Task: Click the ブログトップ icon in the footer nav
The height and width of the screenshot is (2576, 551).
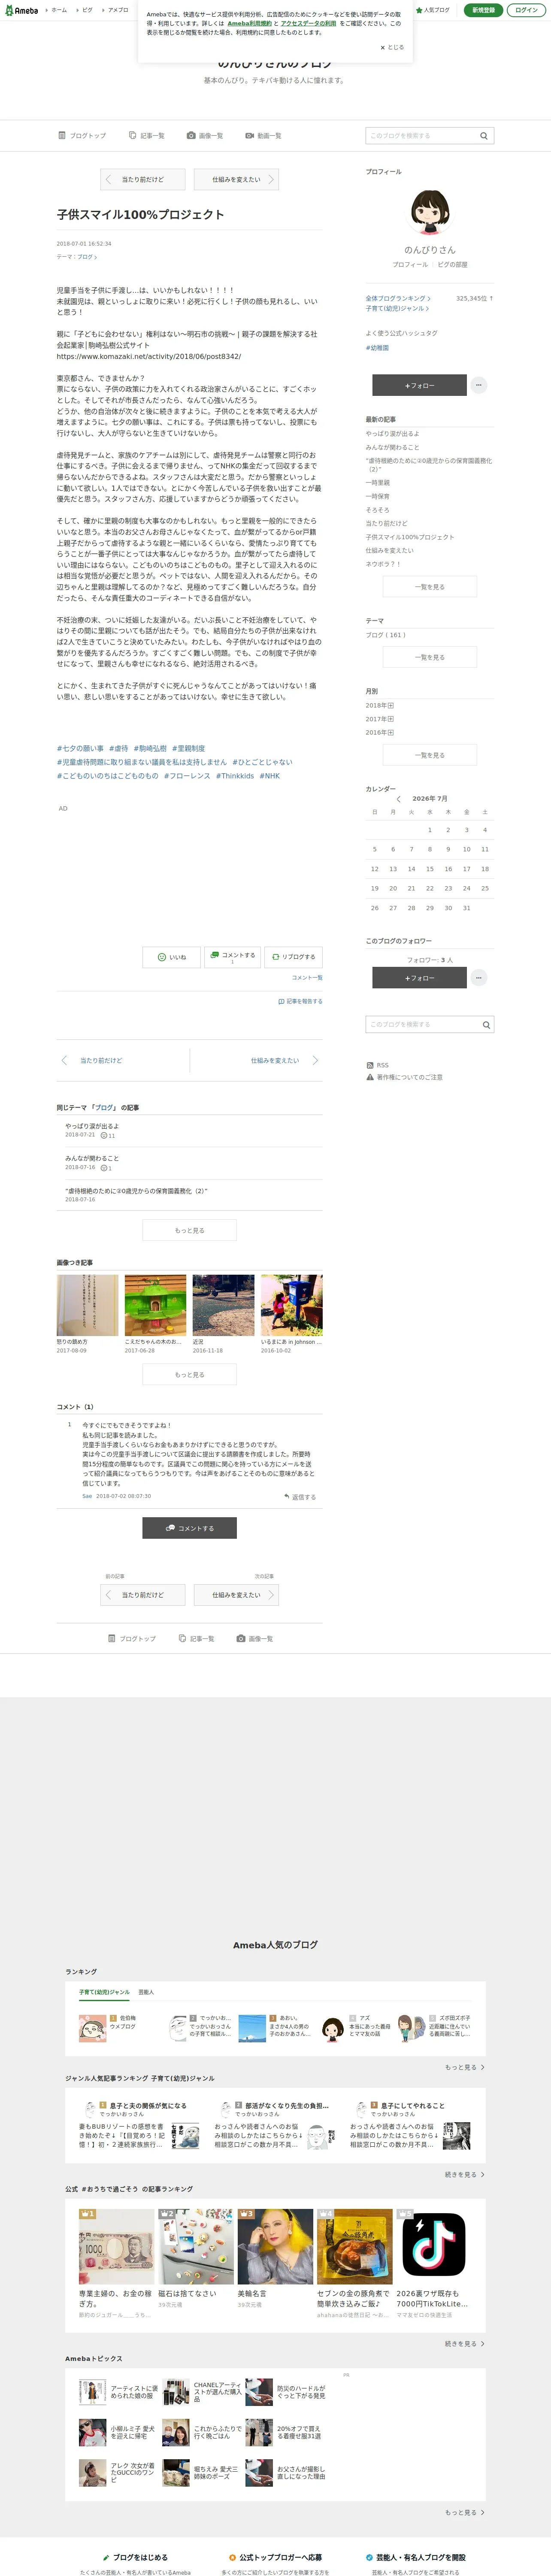Action: click(112, 1638)
